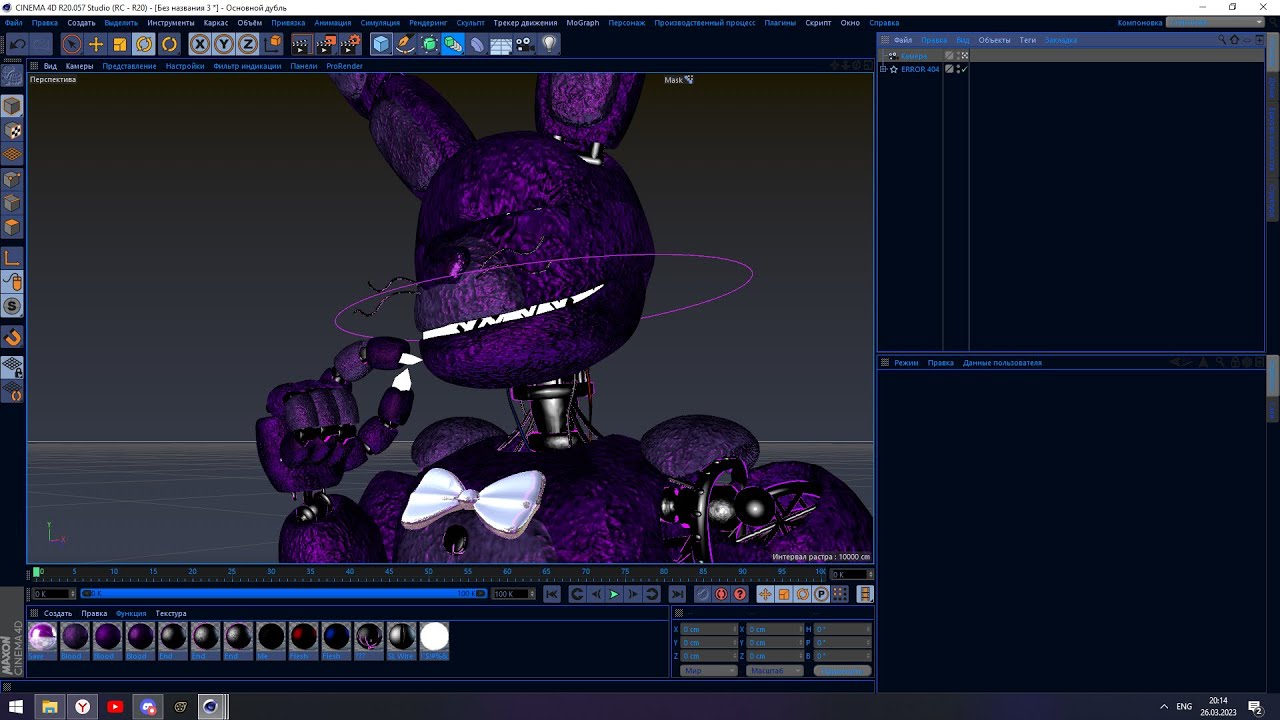Image resolution: width=1280 pixels, height=720 pixels.
Task: Select the Live Selection arrow tool
Action: (71, 44)
